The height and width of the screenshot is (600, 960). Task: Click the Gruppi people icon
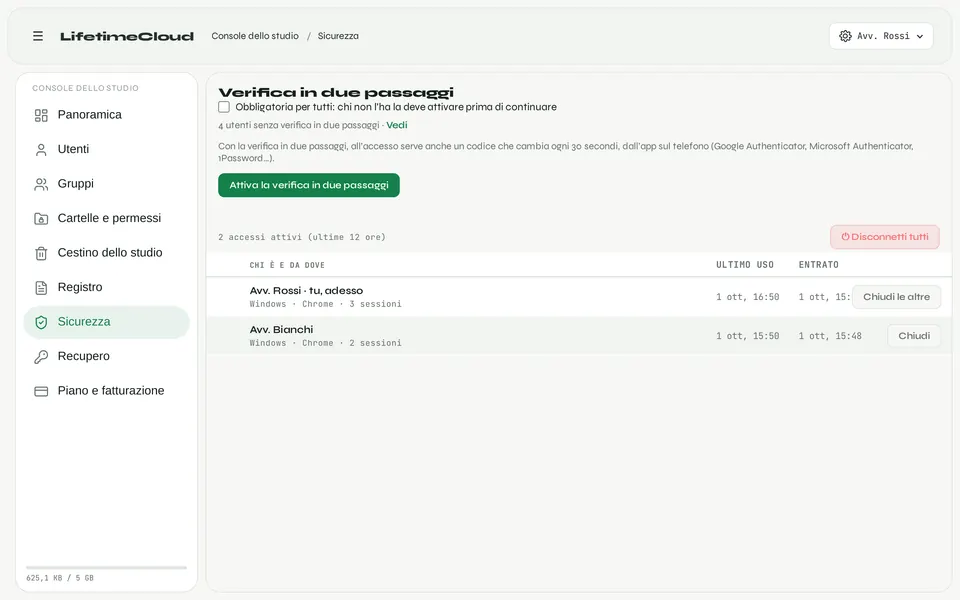coord(41,184)
